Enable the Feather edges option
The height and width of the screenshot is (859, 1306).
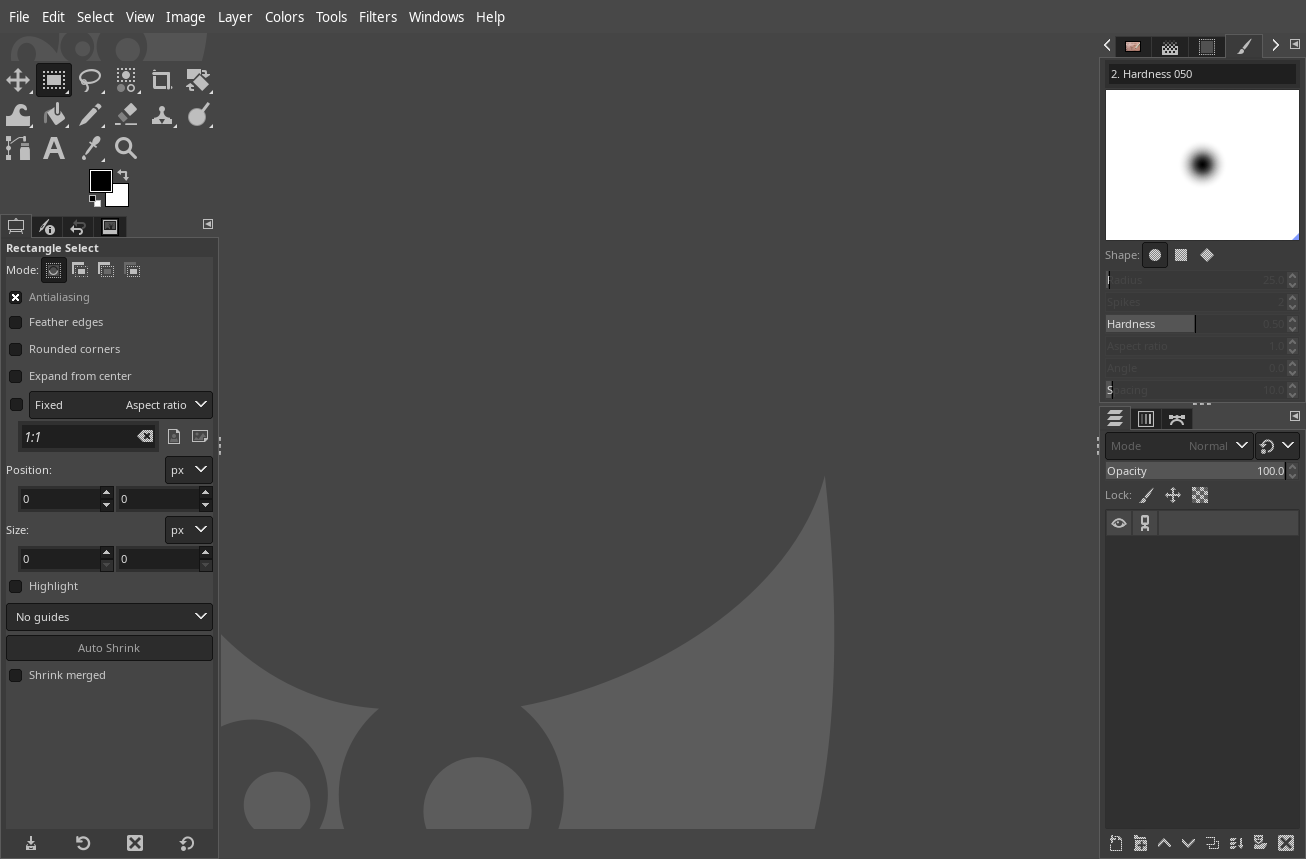pos(16,322)
